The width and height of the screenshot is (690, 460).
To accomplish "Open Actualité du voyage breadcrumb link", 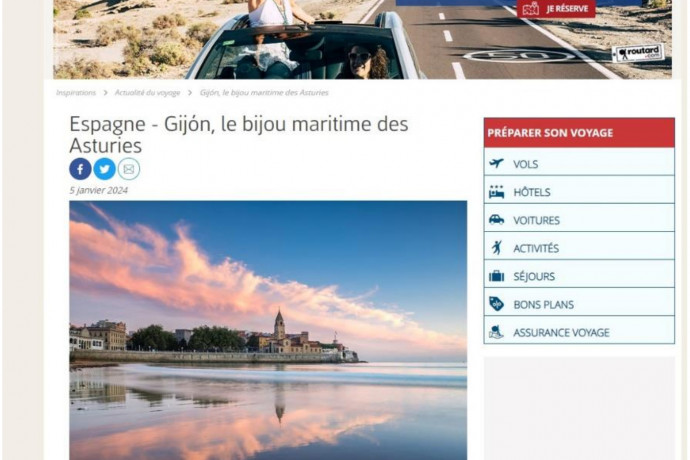I will (147, 92).
